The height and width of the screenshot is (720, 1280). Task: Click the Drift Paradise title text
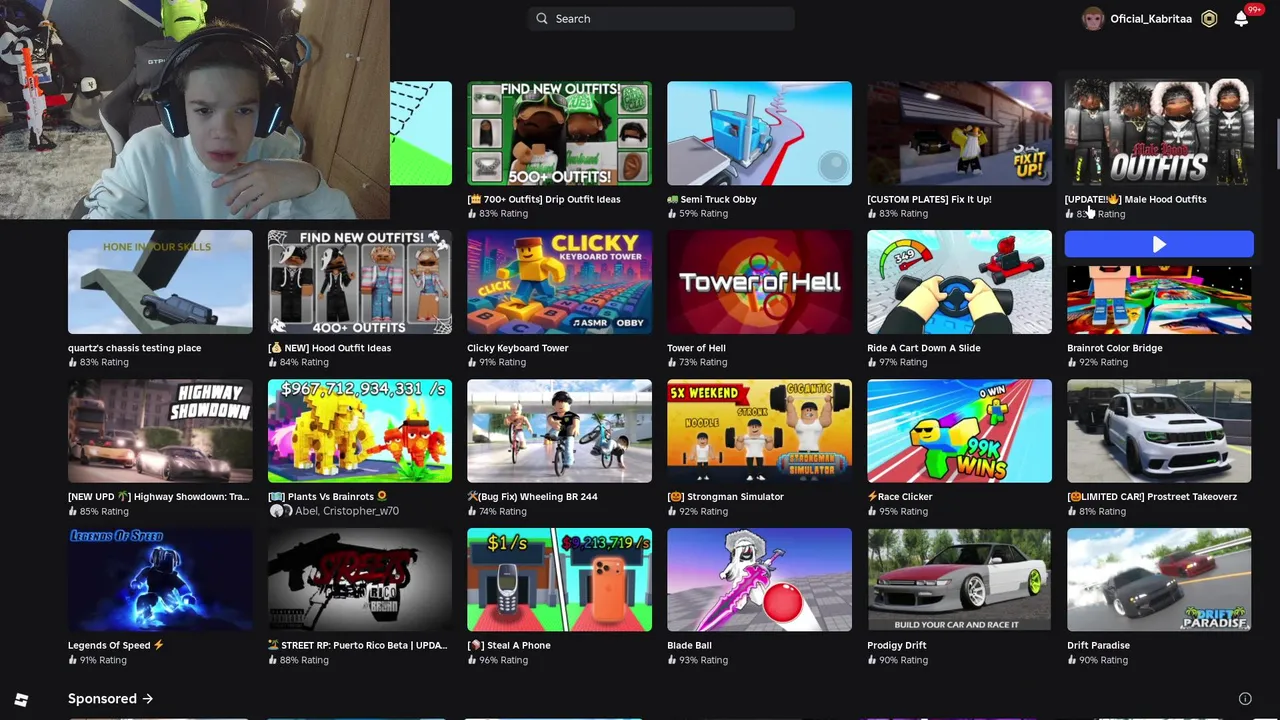1098,645
